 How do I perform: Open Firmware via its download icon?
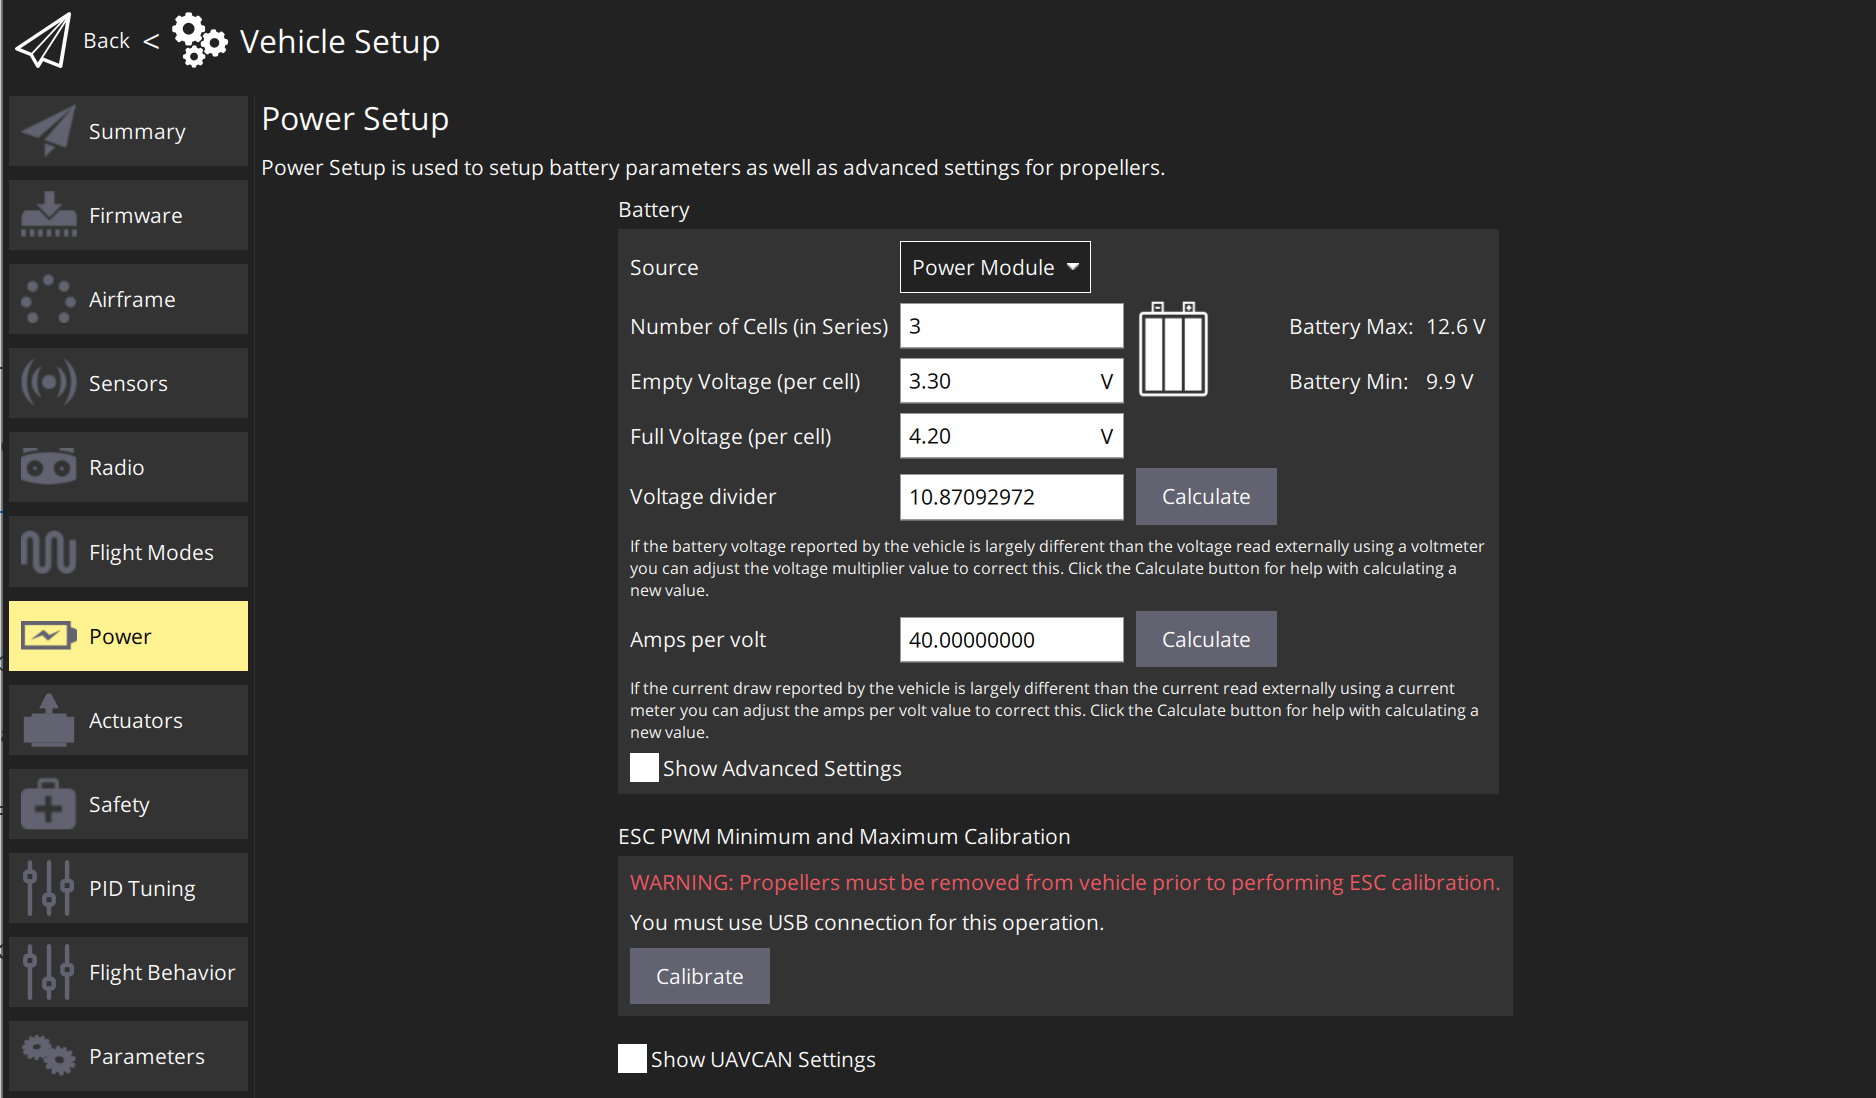coord(48,215)
